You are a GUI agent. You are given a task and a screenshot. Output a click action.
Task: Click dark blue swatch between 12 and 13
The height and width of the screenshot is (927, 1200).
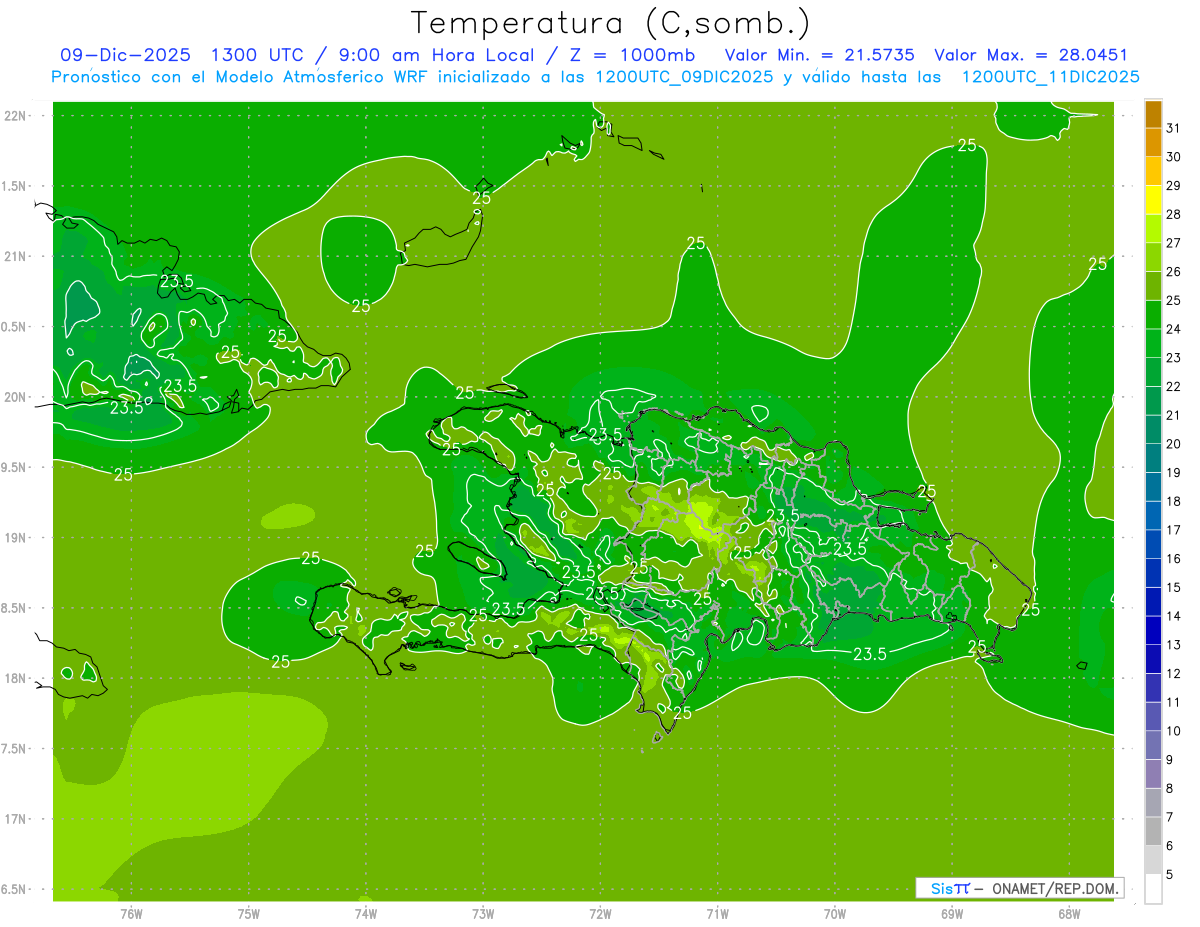coord(1153,659)
